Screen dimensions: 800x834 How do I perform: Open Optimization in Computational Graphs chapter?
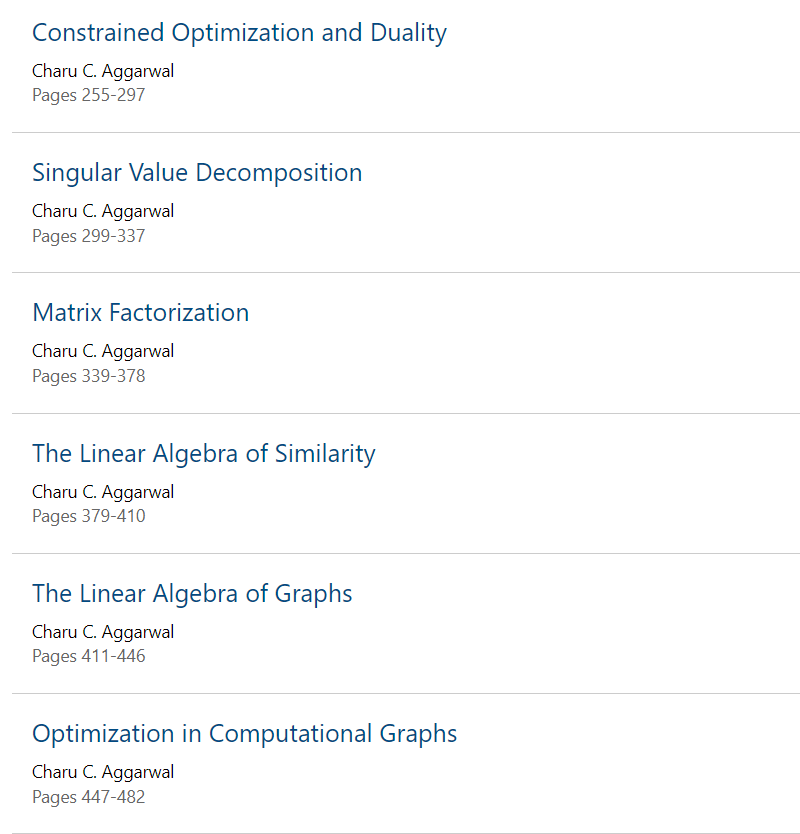pos(245,735)
